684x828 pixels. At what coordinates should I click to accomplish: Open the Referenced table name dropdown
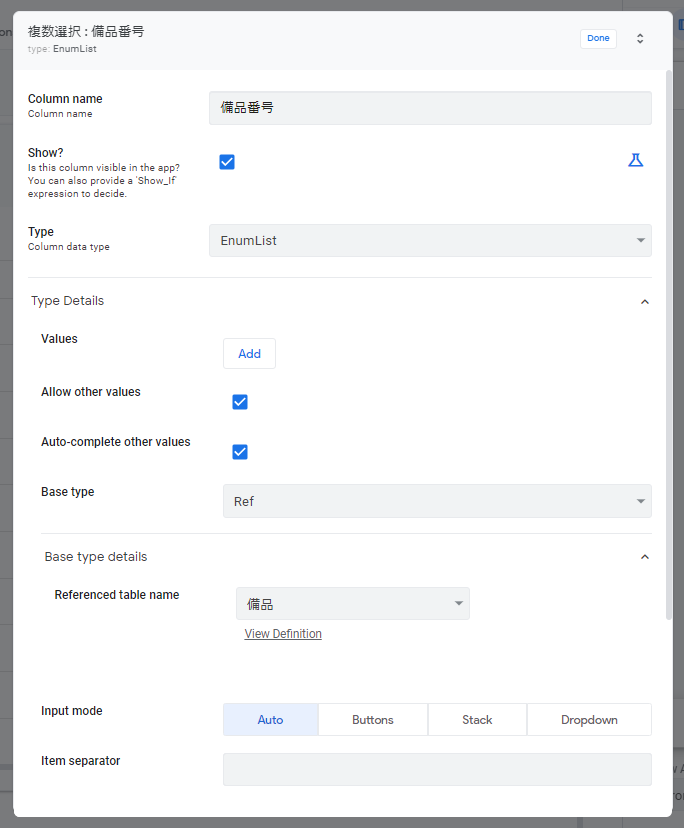coord(352,603)
